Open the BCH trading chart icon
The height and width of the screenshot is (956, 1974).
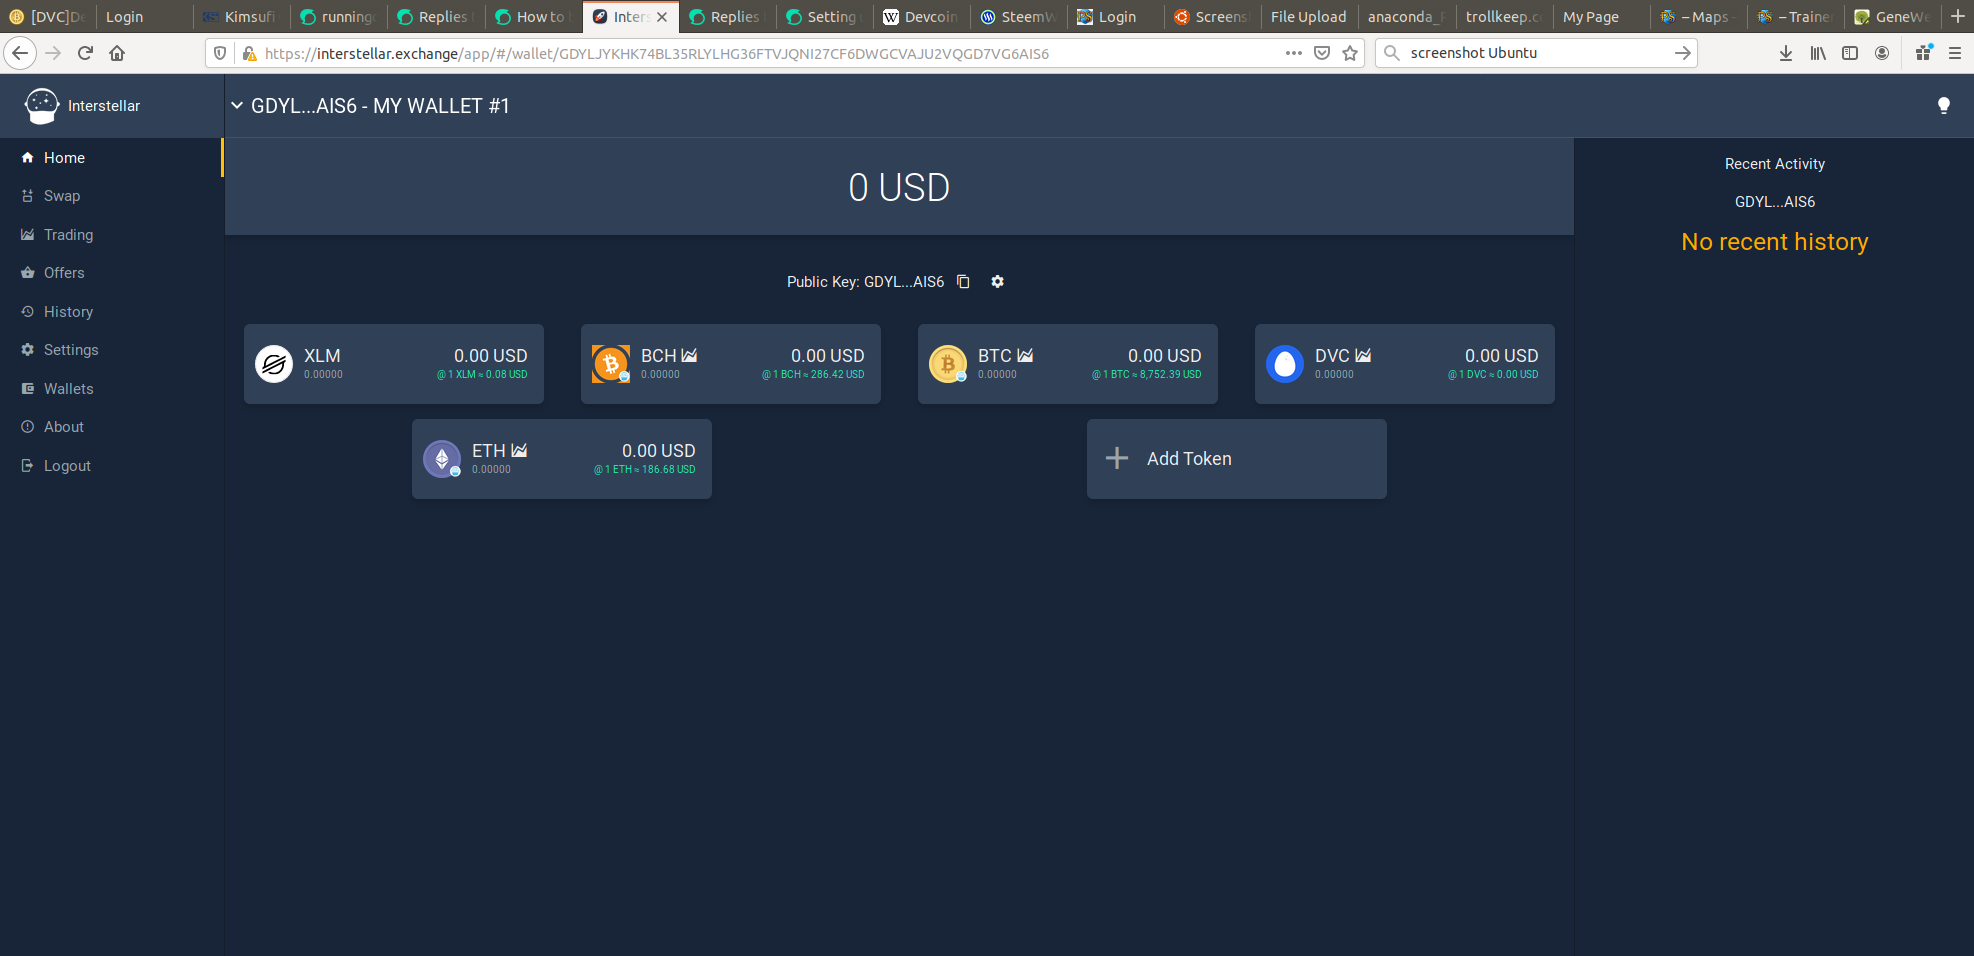pos(689,356)
